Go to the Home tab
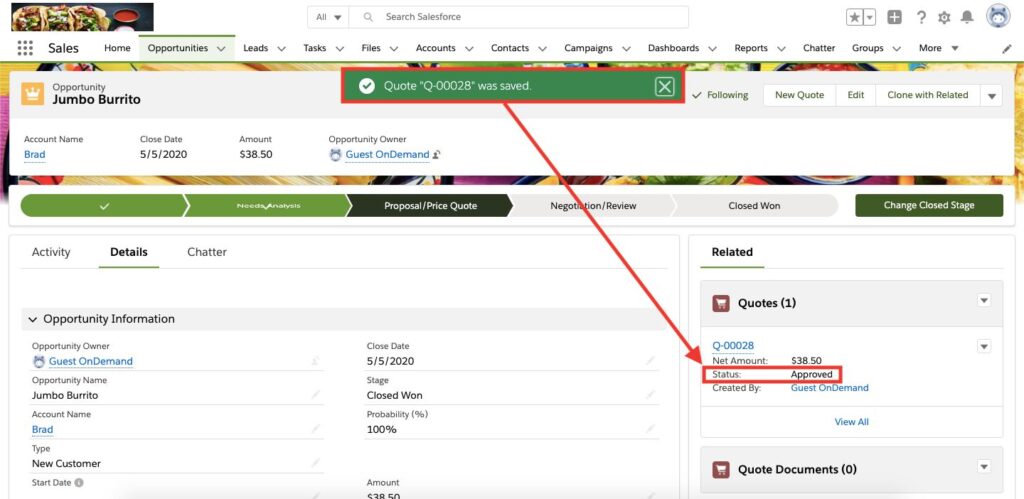Image resolution: width=1024 pixels, height=499 pixels. click(118, 48)
